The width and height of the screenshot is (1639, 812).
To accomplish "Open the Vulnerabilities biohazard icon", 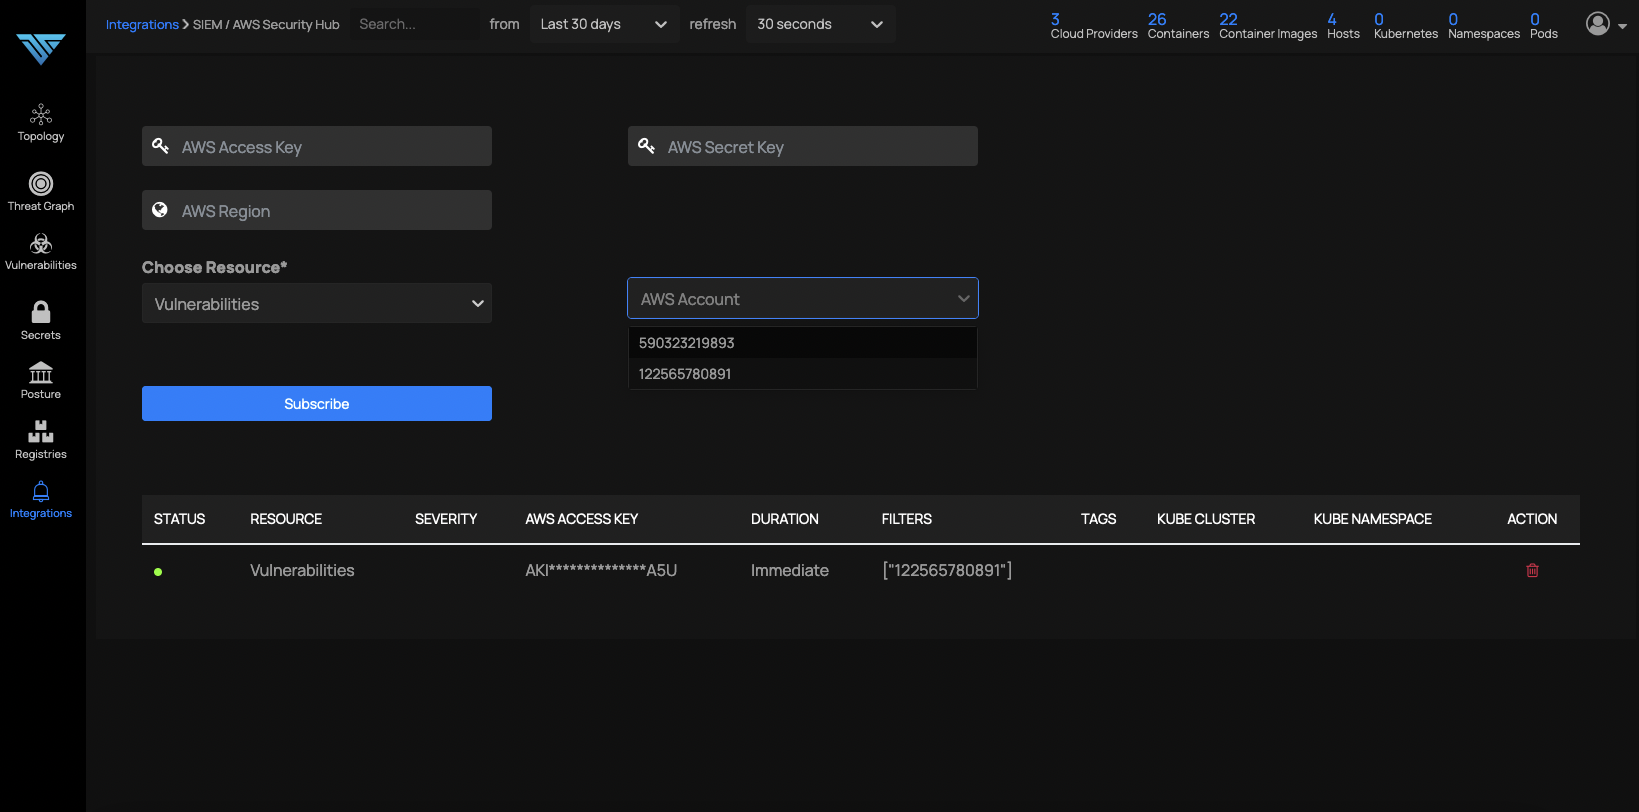I will coord(41,244).
